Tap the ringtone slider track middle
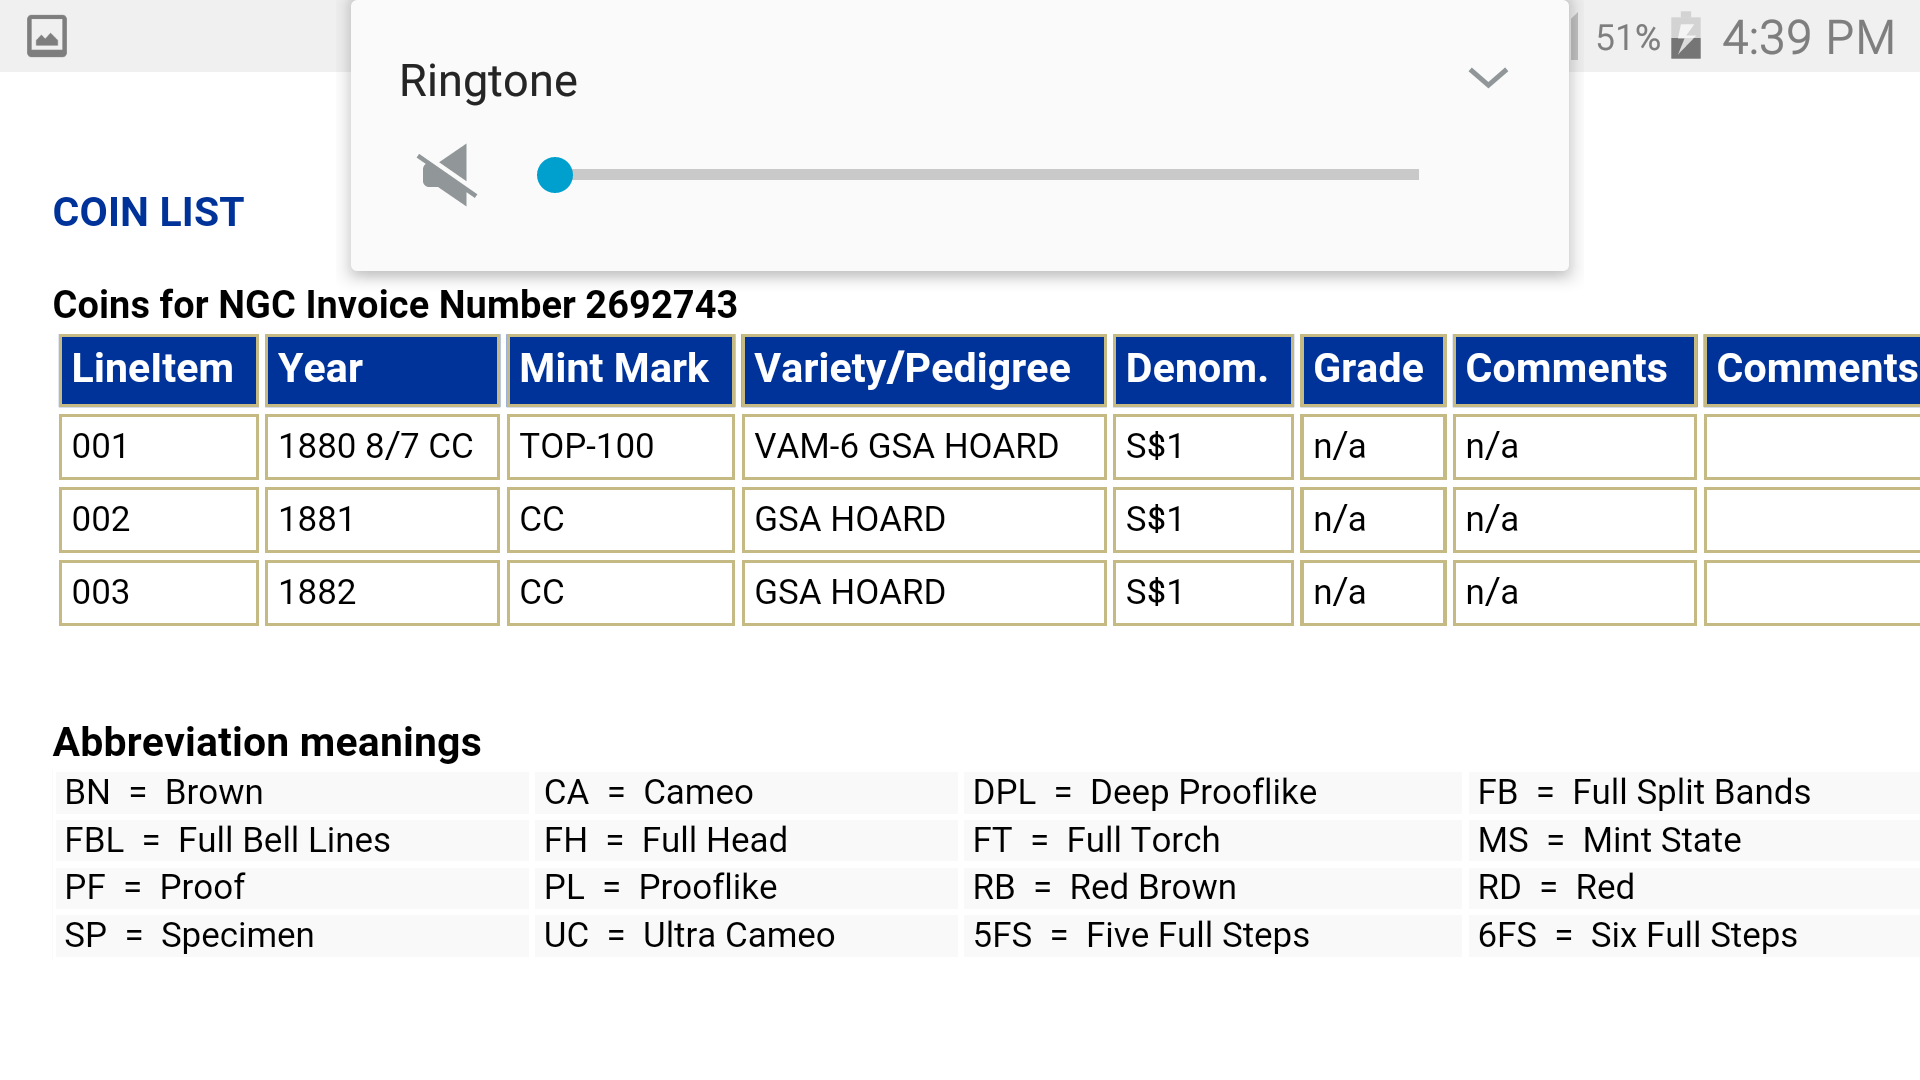 click(985, 175)
